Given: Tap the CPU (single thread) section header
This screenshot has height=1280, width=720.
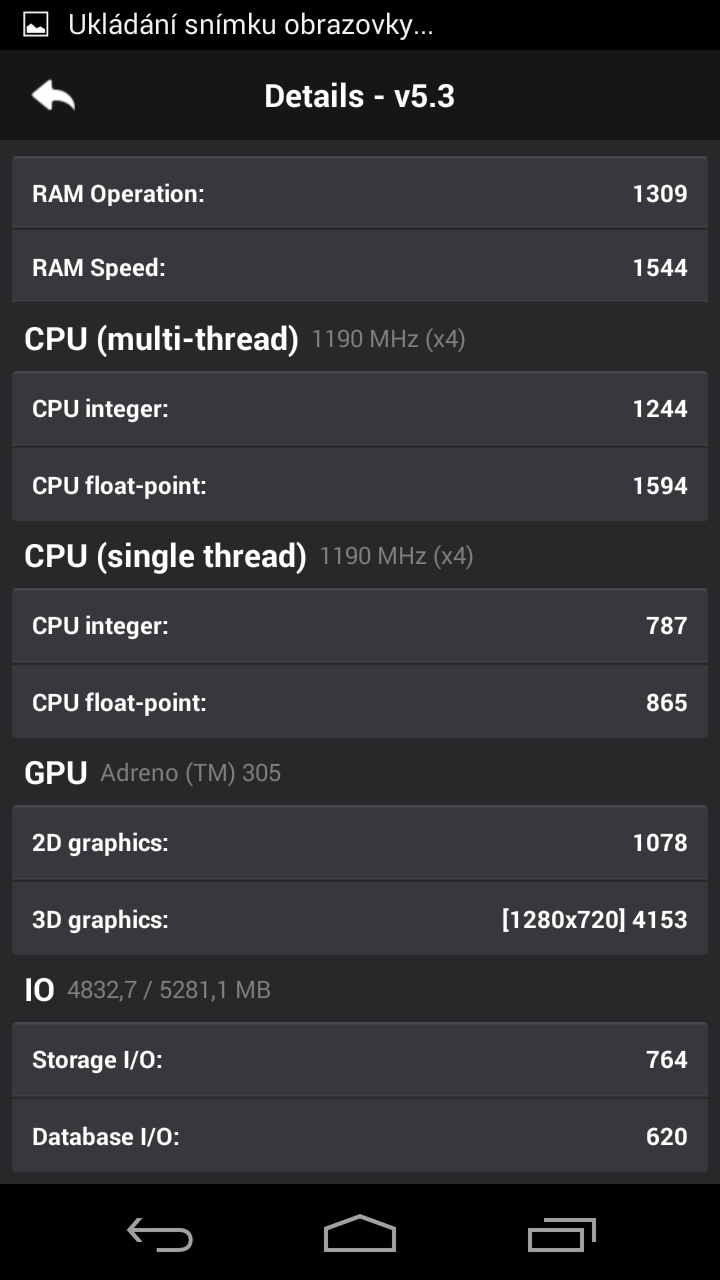Looking at the screenshot, I should [166, 556].
